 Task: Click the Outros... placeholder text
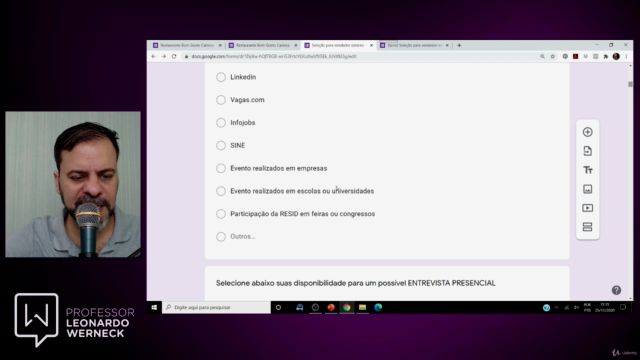coord(242,237)
